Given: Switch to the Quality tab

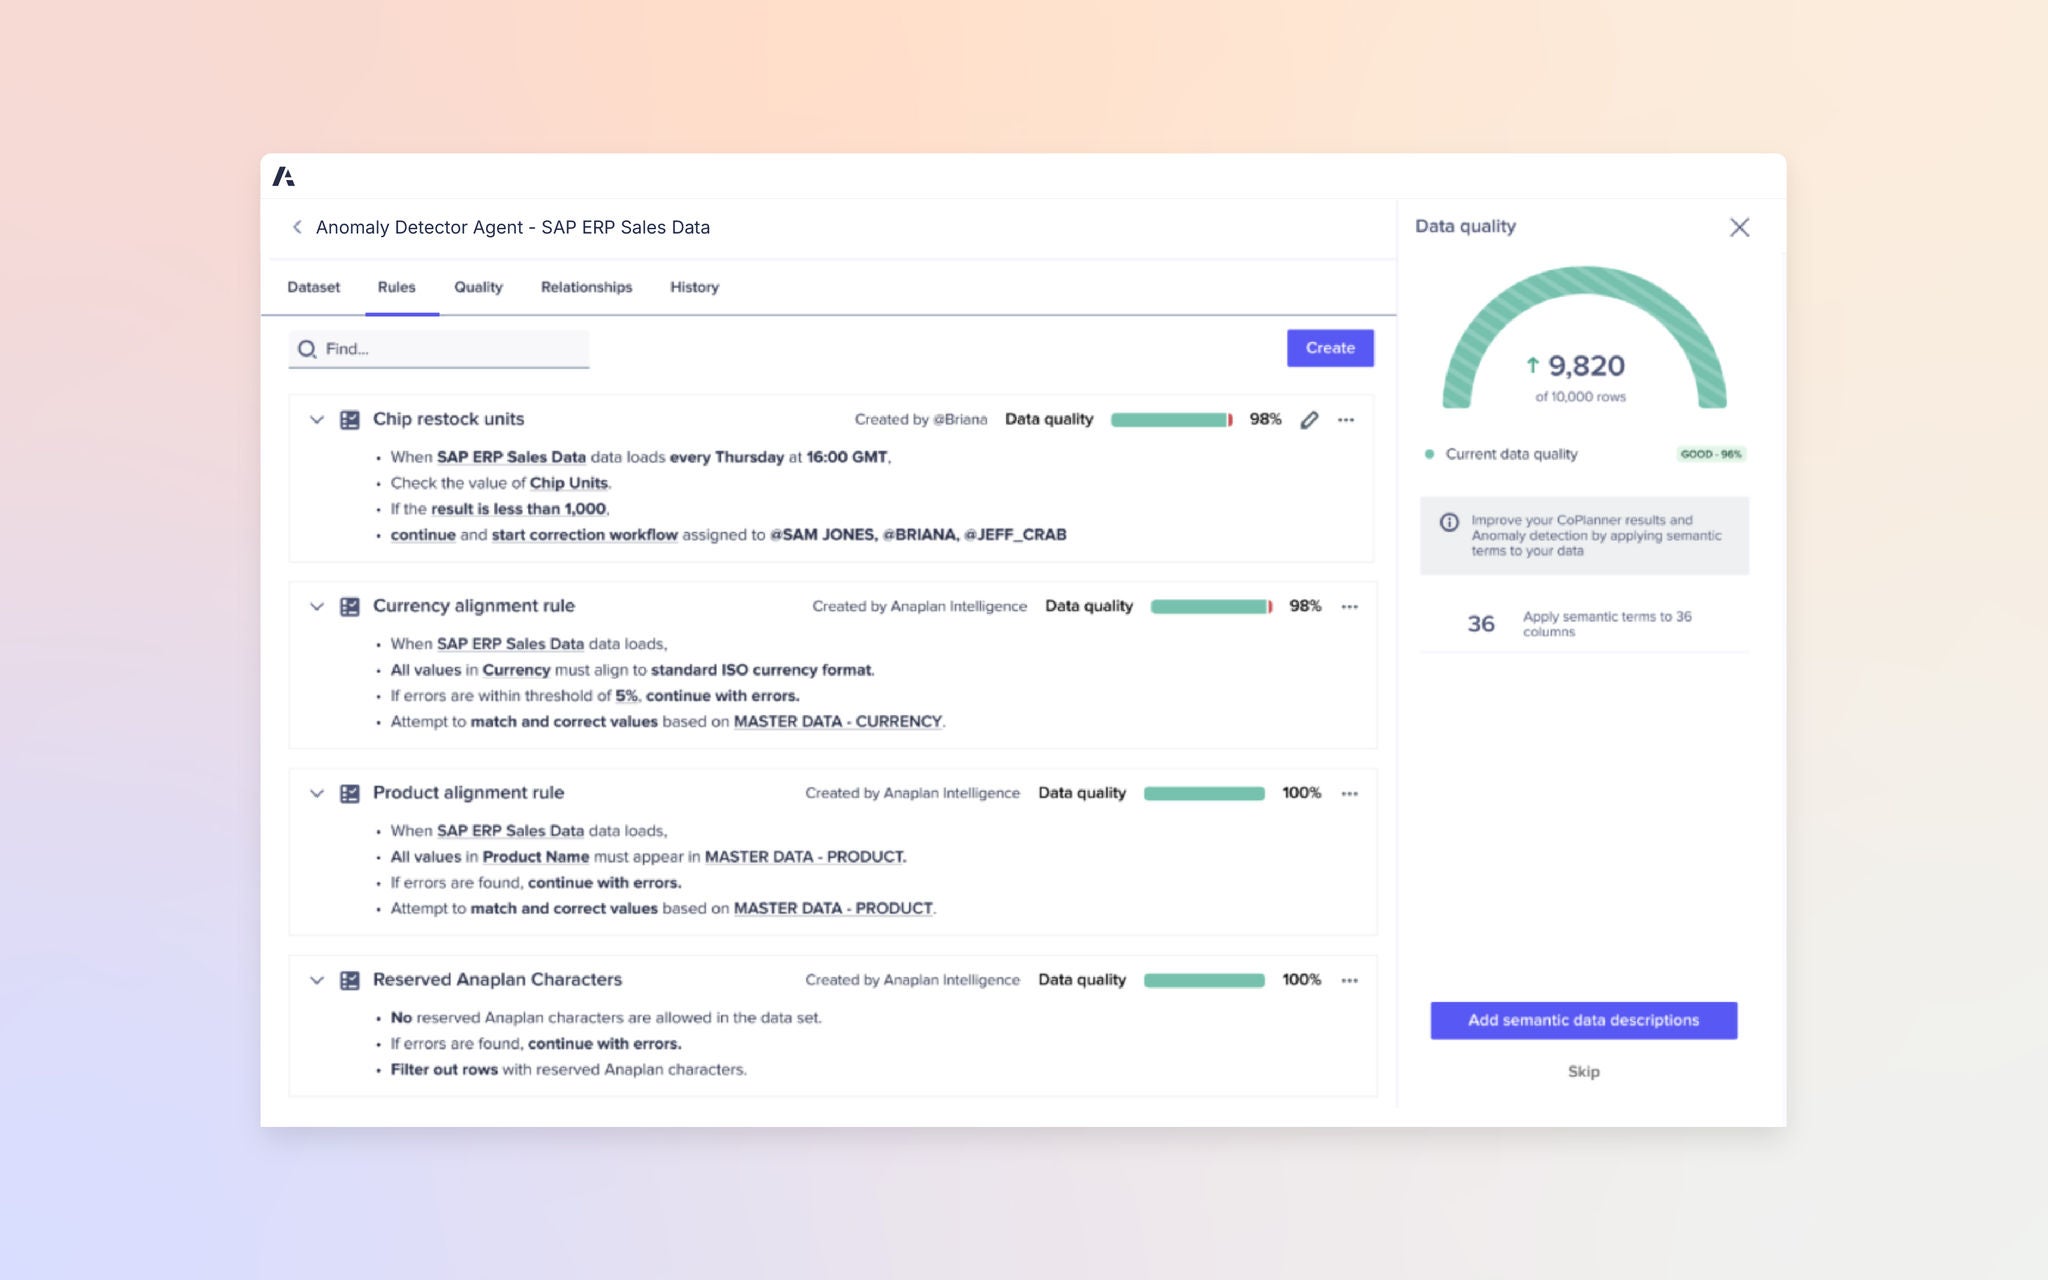Looking at the screenshot, I should pyautogui.click(x=478, y=288).
